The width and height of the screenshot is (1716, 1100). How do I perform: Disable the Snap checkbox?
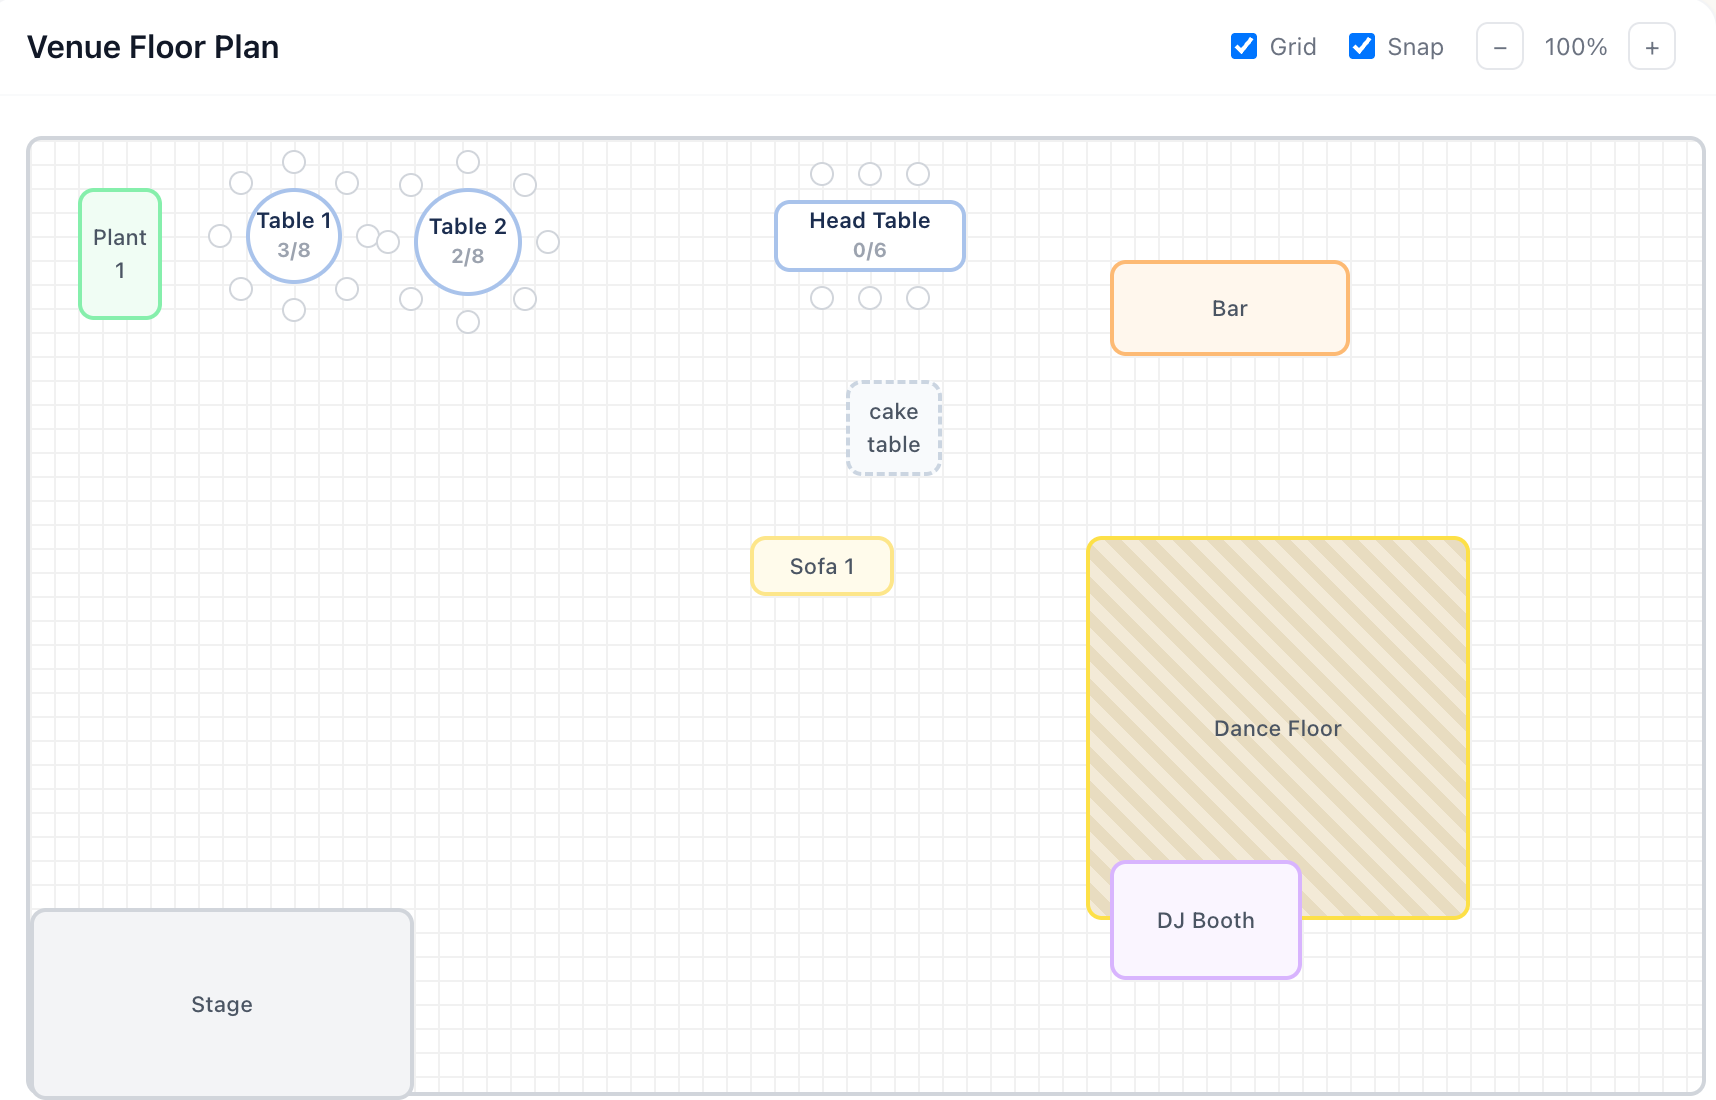(1362, 46)
